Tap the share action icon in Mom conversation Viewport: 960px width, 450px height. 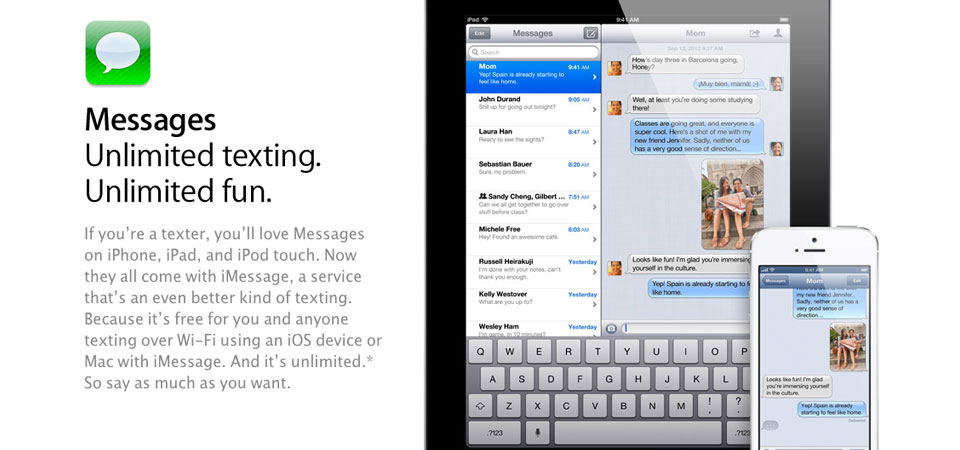tap(754, 33)
